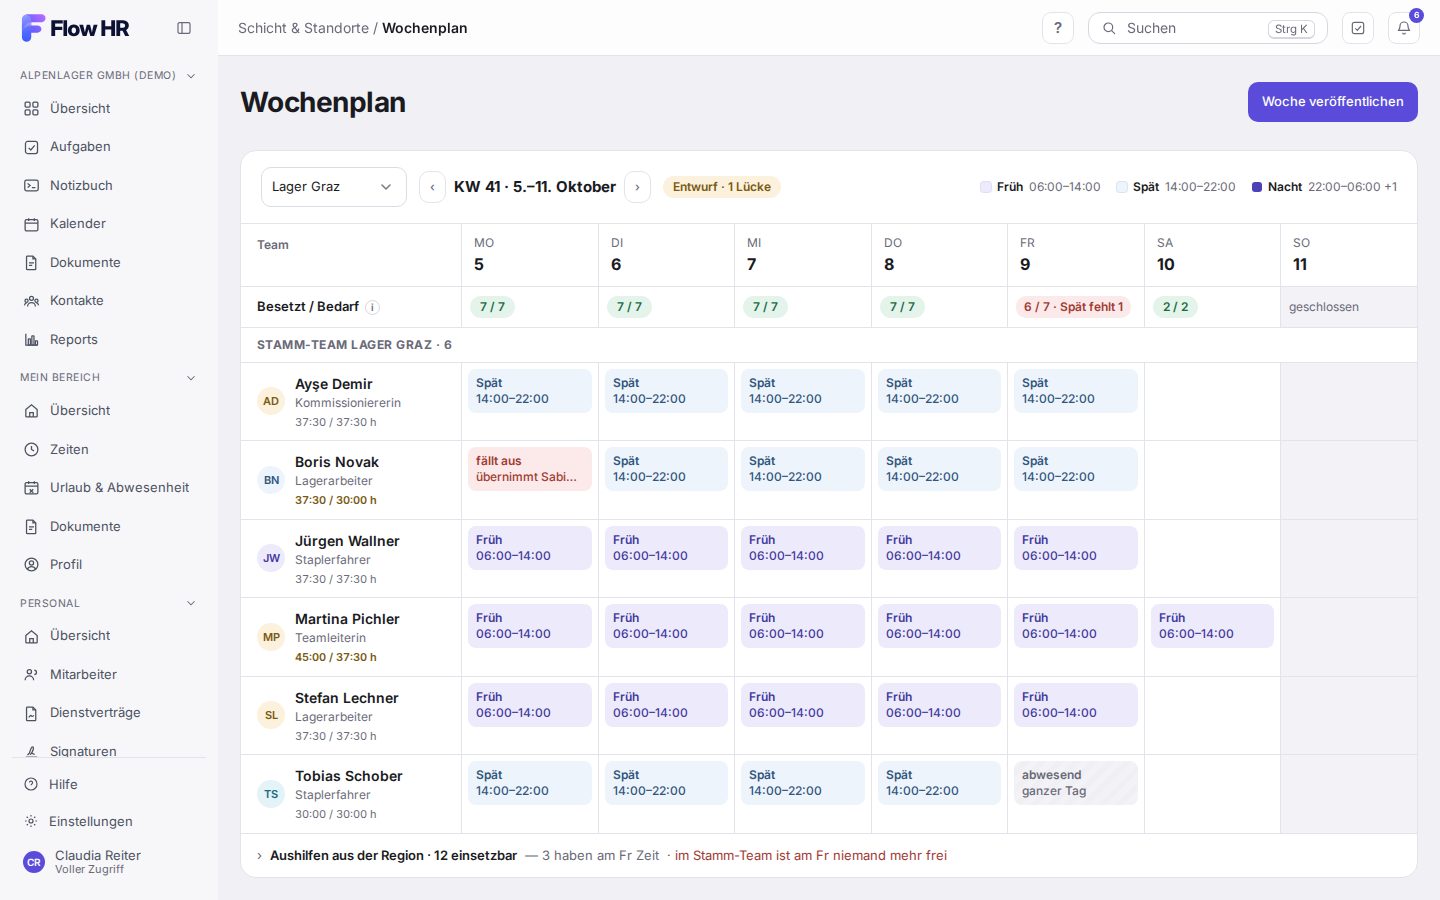Open the notifications bell
Image resolution: width=1440 pixels, height=900 pixels.
[1404, 28]
